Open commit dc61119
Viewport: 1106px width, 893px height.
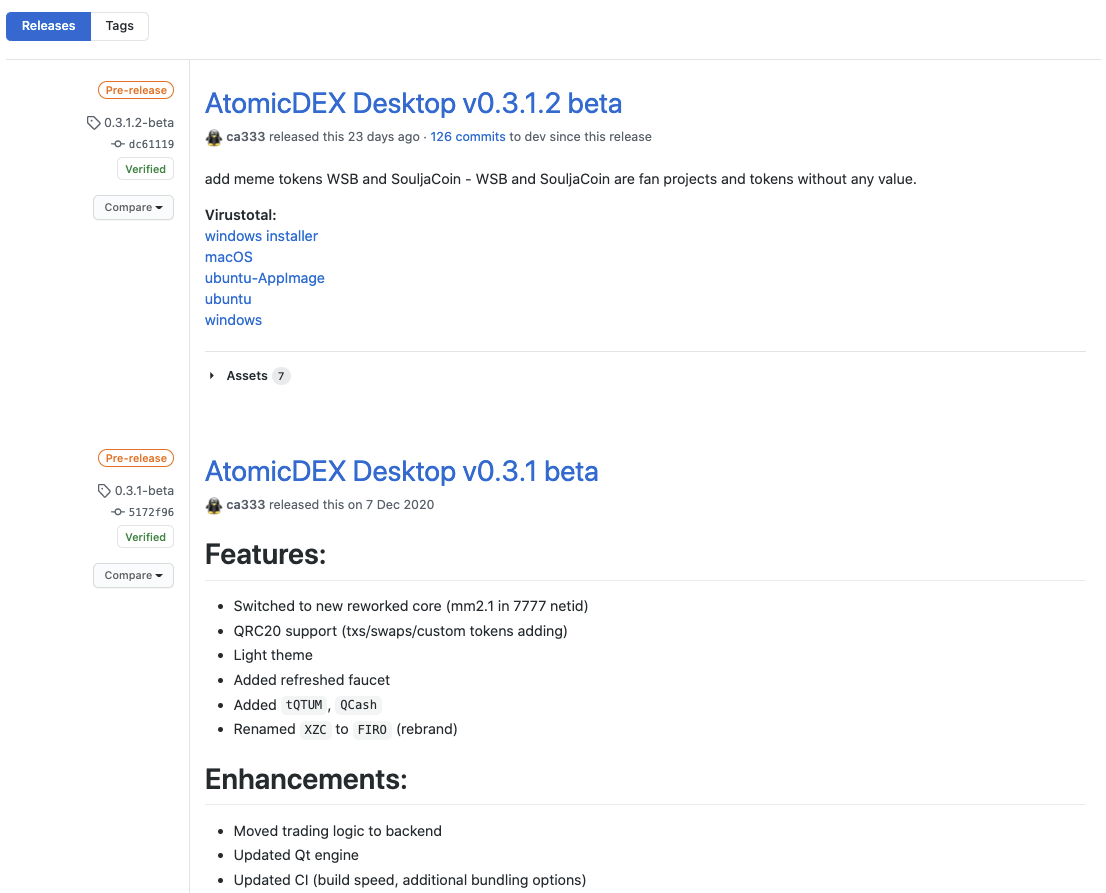151,144
